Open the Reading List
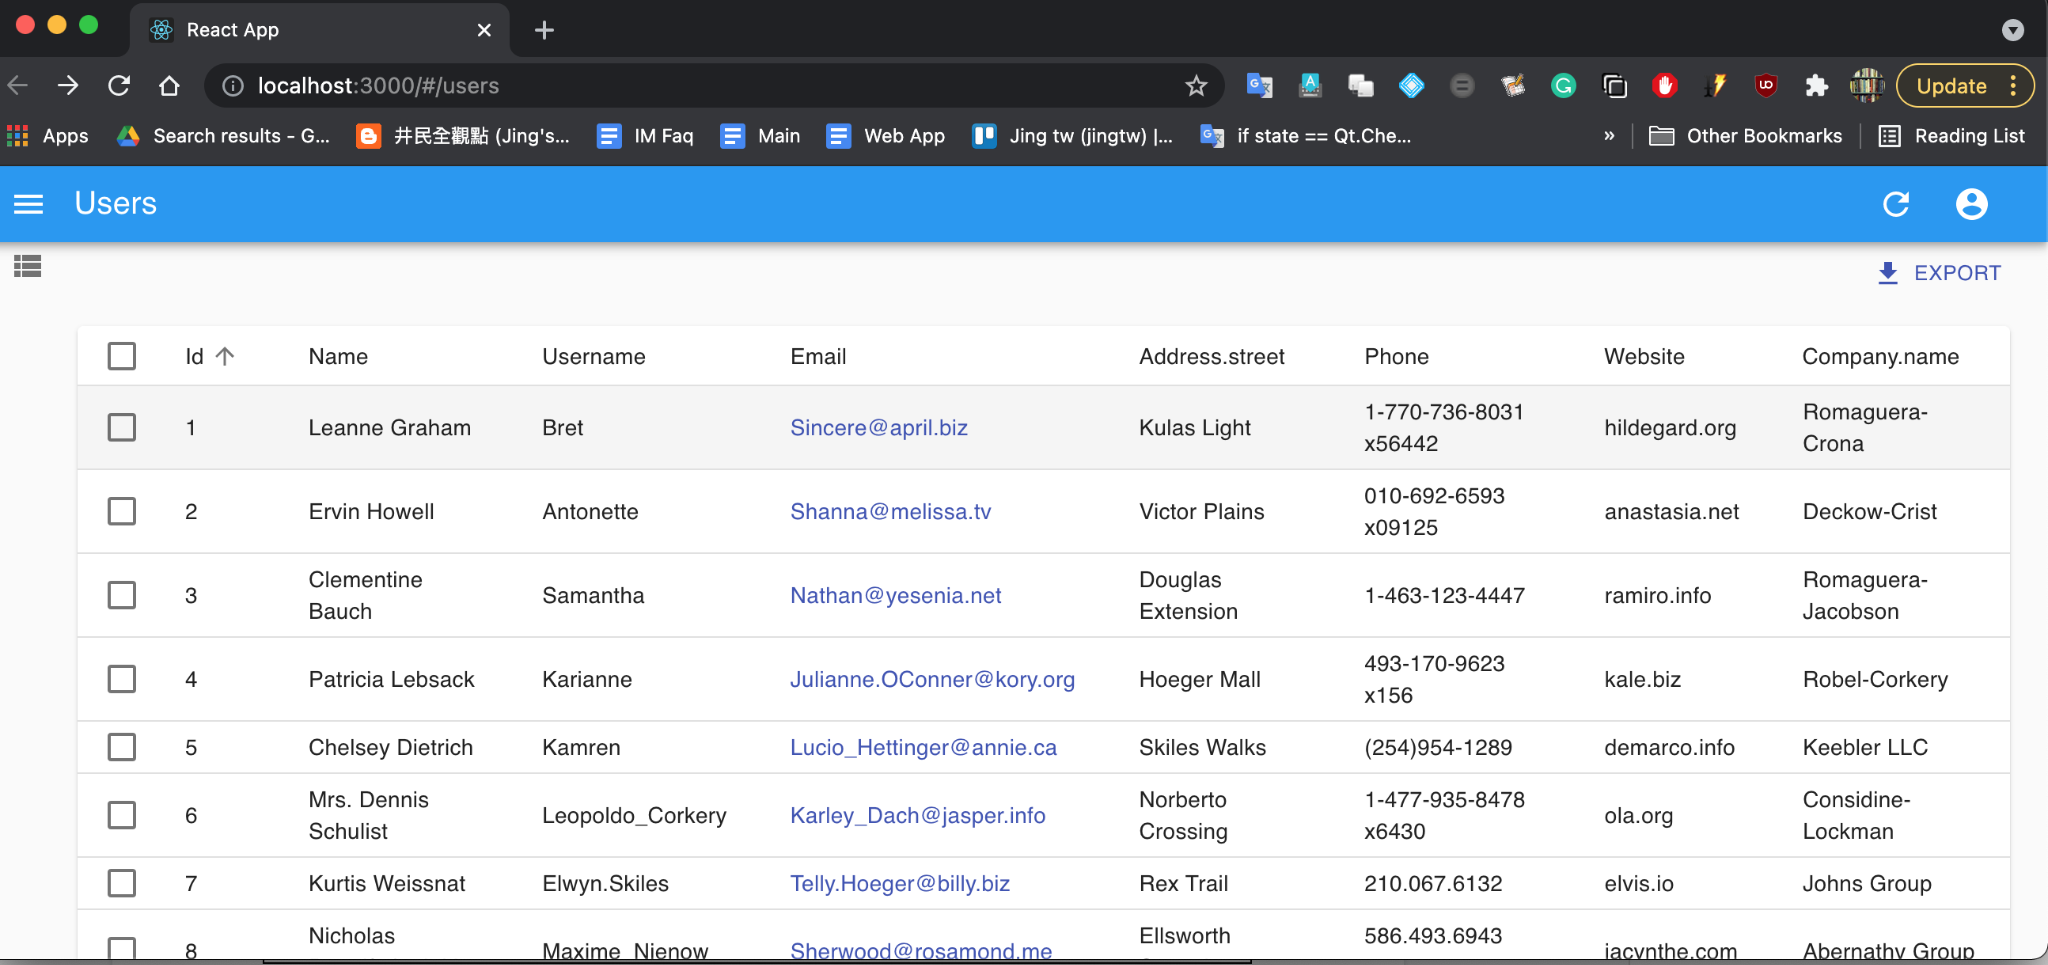This screenshot has height=965, width=2048. pyautogui.click(x=1952, y=136)
